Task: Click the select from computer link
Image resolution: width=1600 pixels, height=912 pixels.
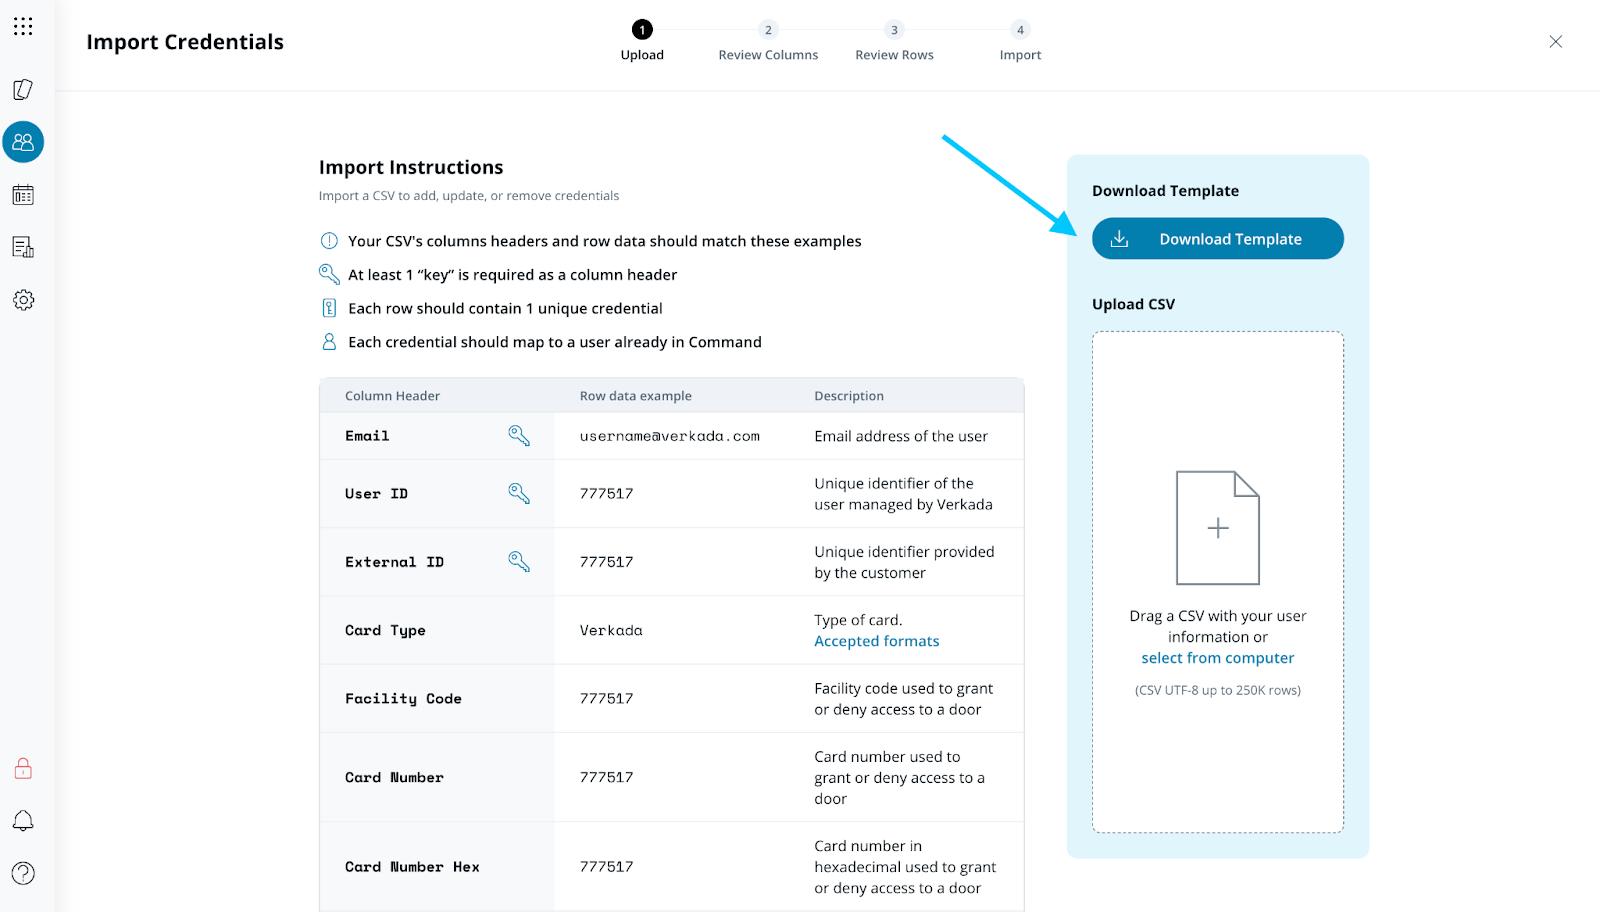Action: (1217, 658)
